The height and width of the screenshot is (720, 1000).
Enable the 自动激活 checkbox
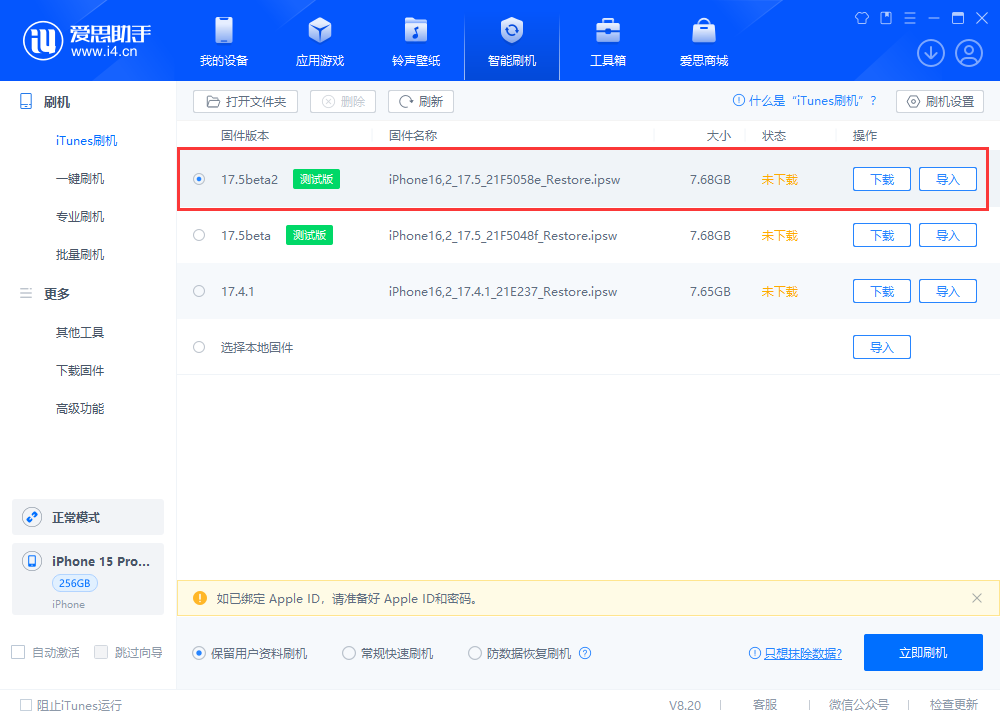tap(16, 652)
